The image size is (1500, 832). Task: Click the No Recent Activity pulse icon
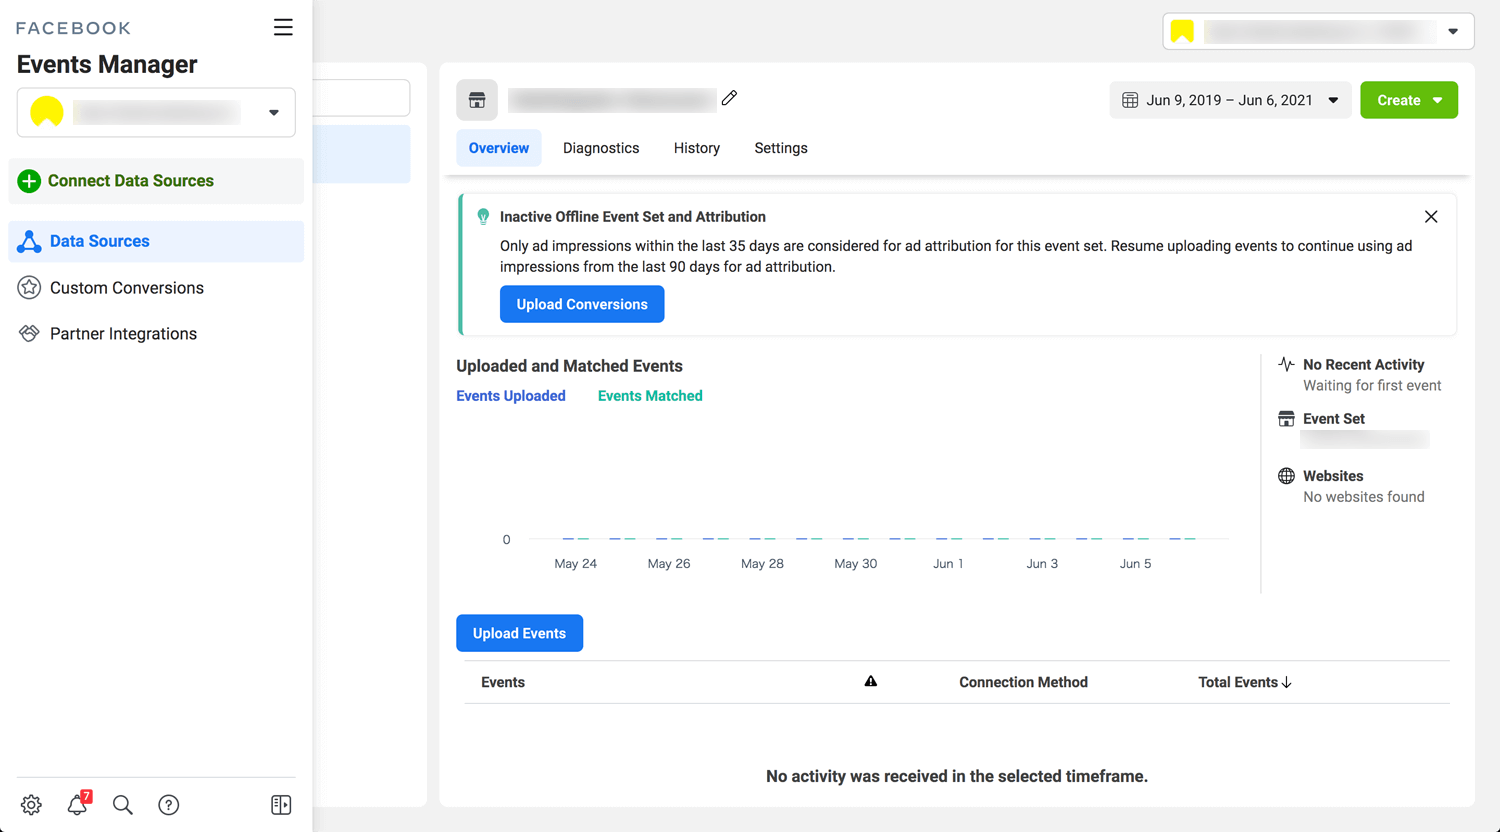[1286, 364]
